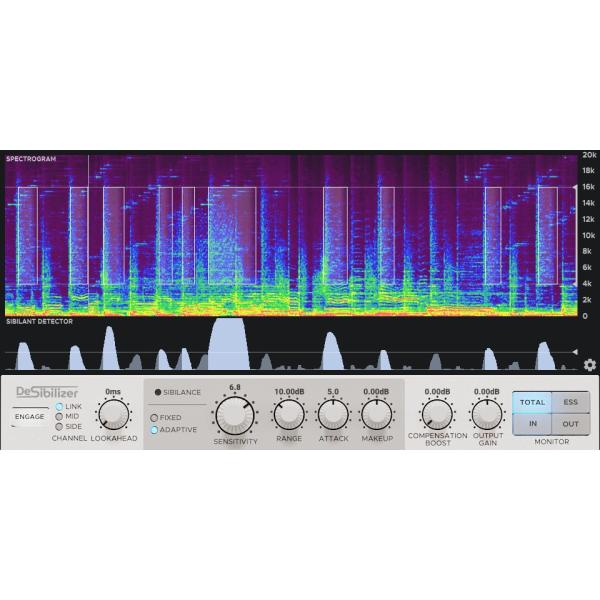
Task: Click the Output Gain knob
Action: point(487,414)
